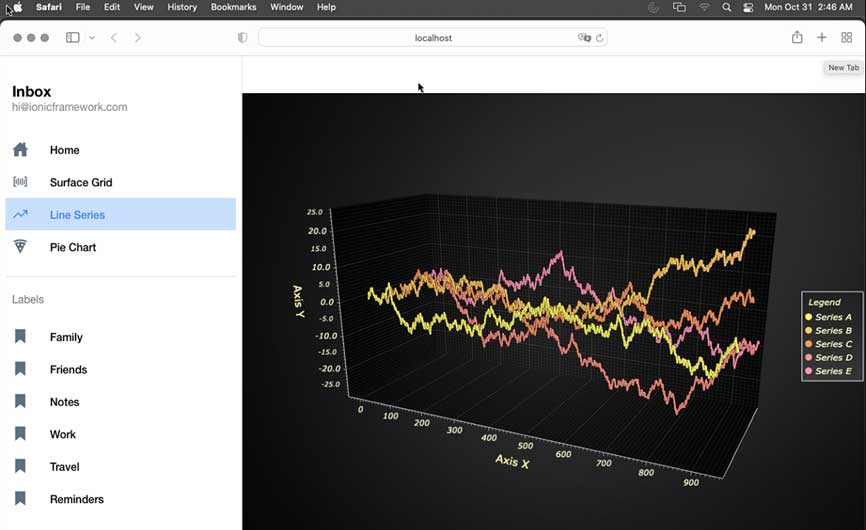Open Control Center in menu bar
The width and height of the screenshot is (866, 530).
click(748, 7)
